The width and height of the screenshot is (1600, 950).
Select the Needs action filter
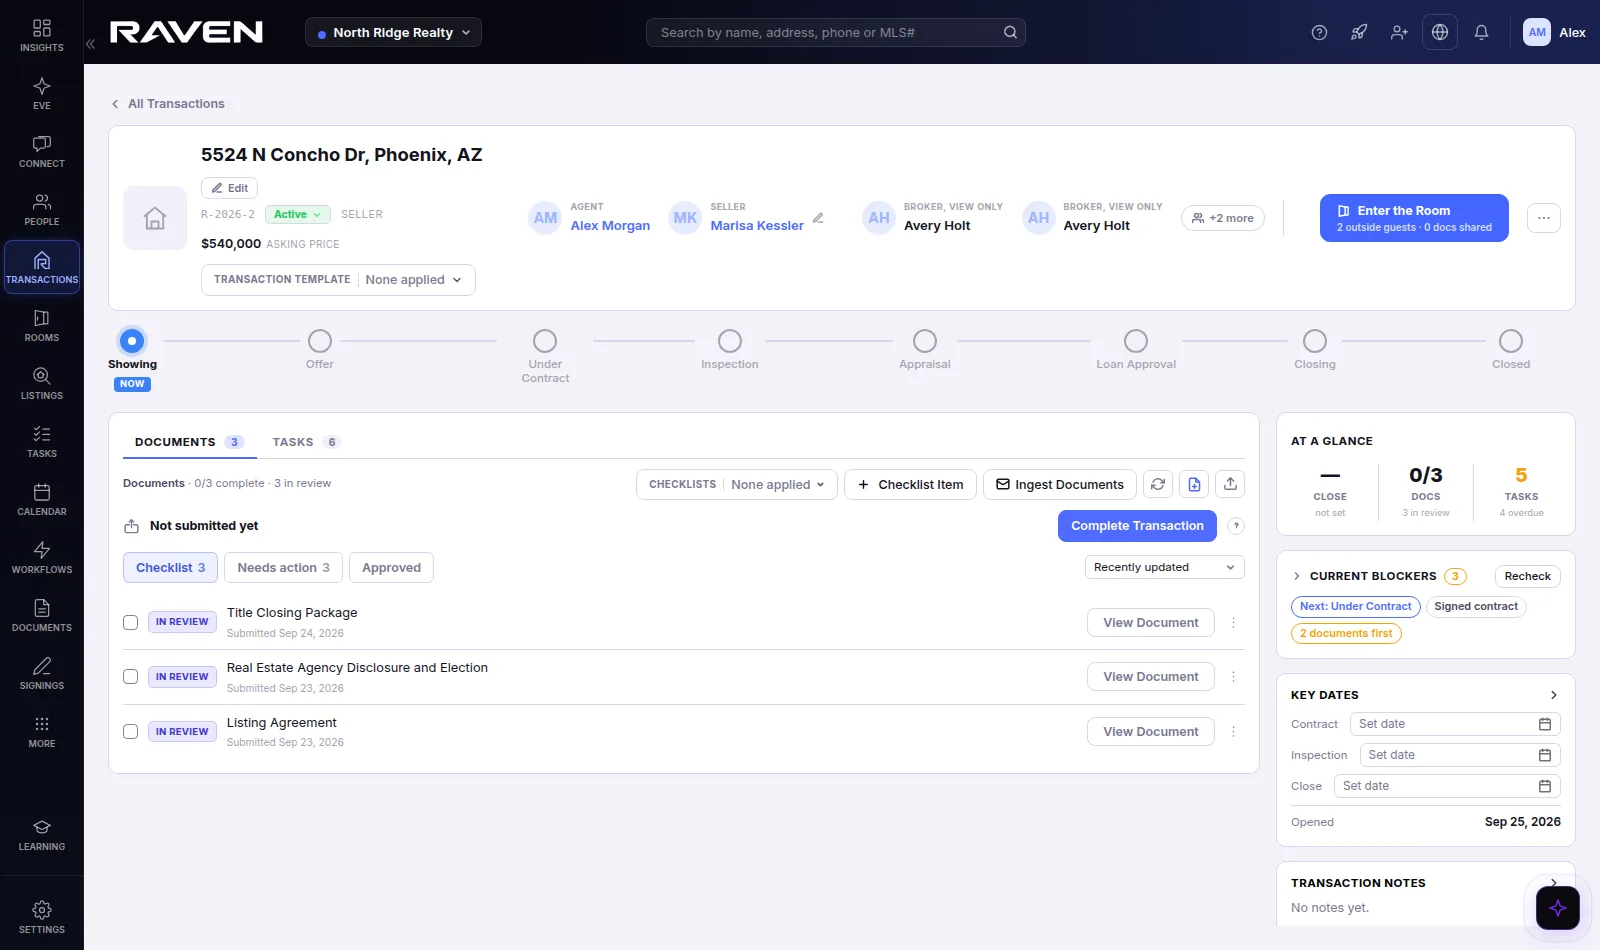tap(283, 568)
